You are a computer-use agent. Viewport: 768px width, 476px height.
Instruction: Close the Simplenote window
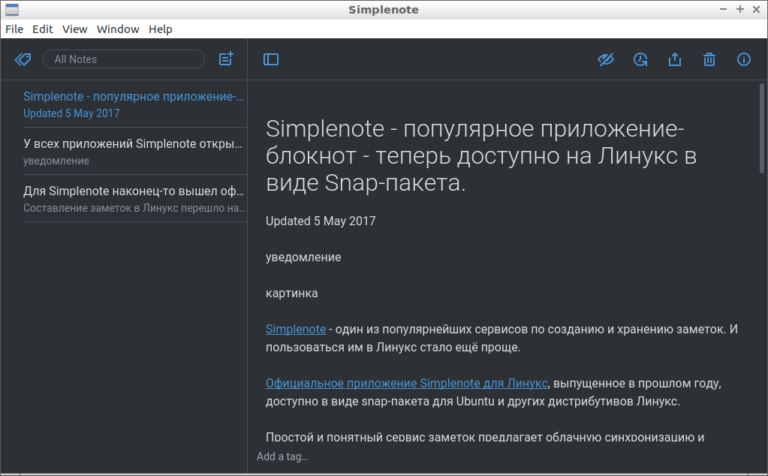(756, 9)
